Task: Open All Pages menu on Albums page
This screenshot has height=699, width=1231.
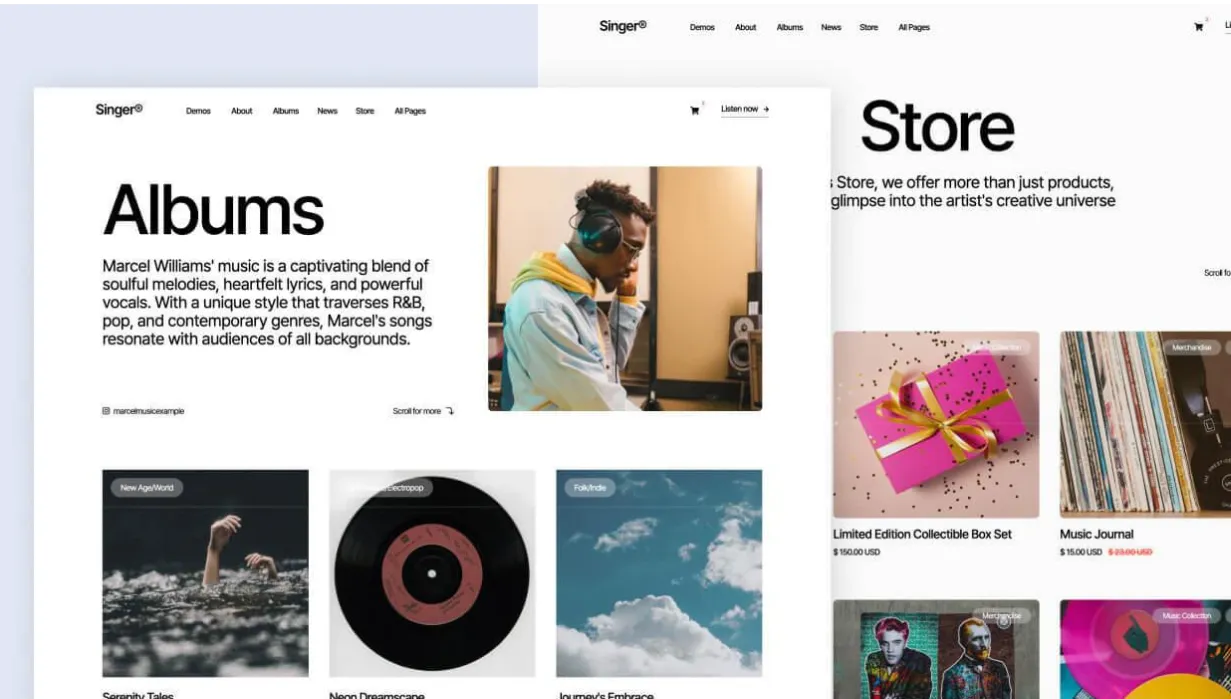Action: [410, 111]
